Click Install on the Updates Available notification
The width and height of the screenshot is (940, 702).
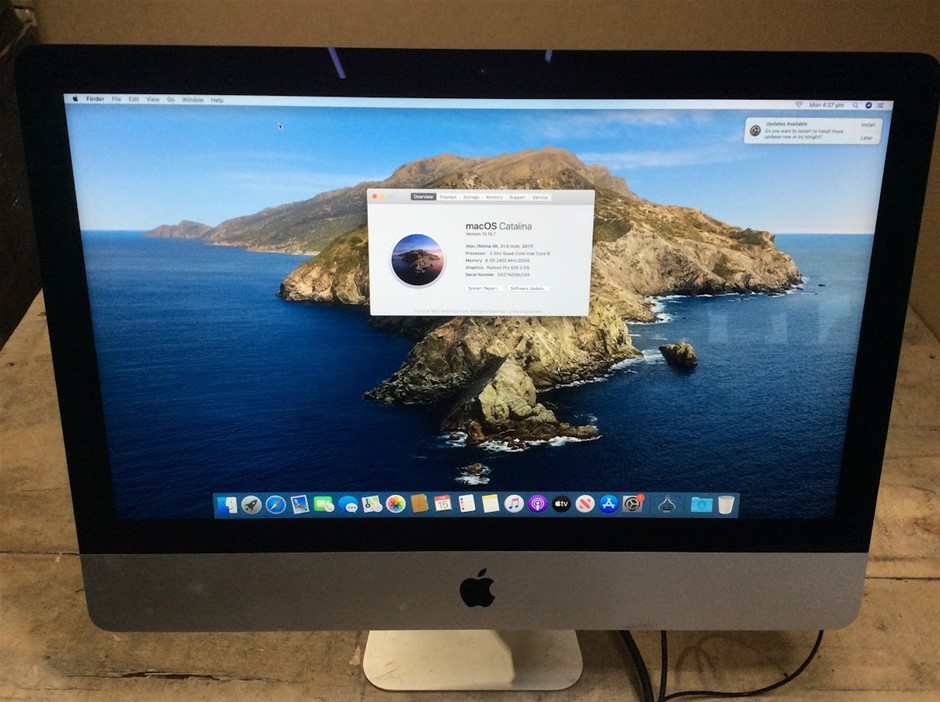(x=867, y=125)
